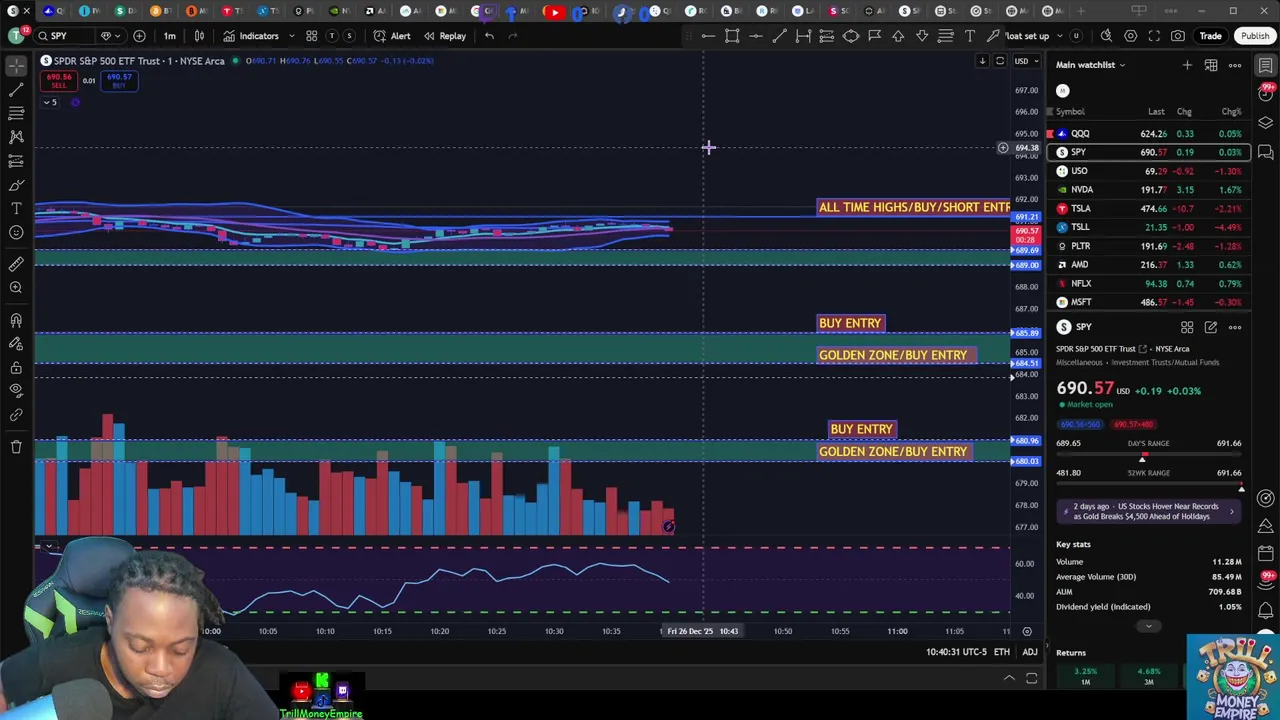Select the trend line tool in left sidebar

[16, 89]
